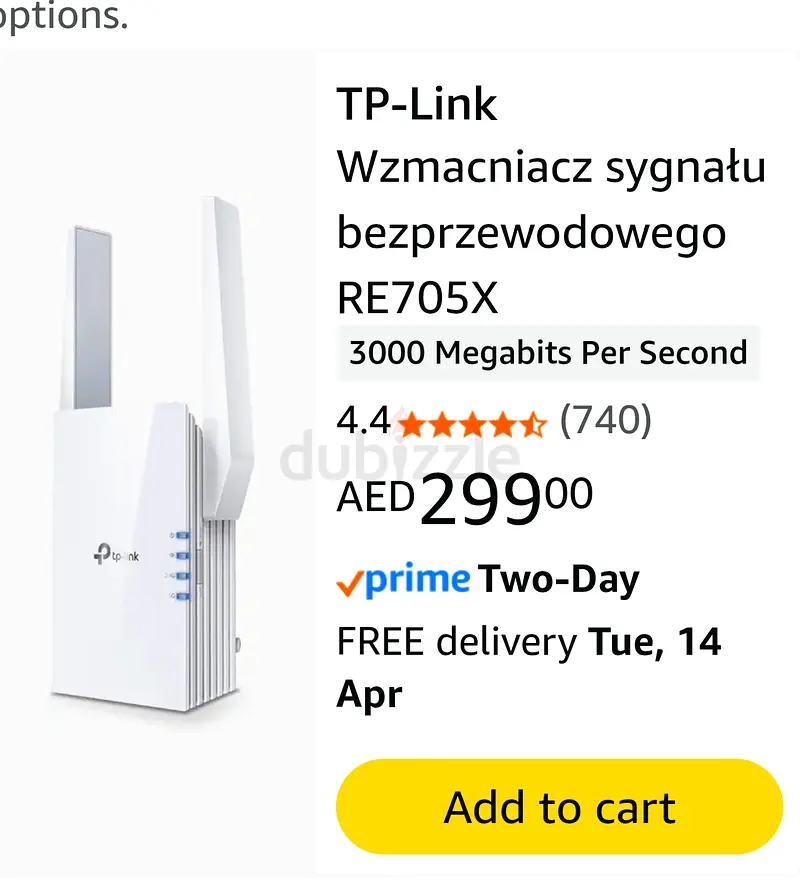Click the blue prime logo text
The image size is (800, 886).
pos(417,580)
